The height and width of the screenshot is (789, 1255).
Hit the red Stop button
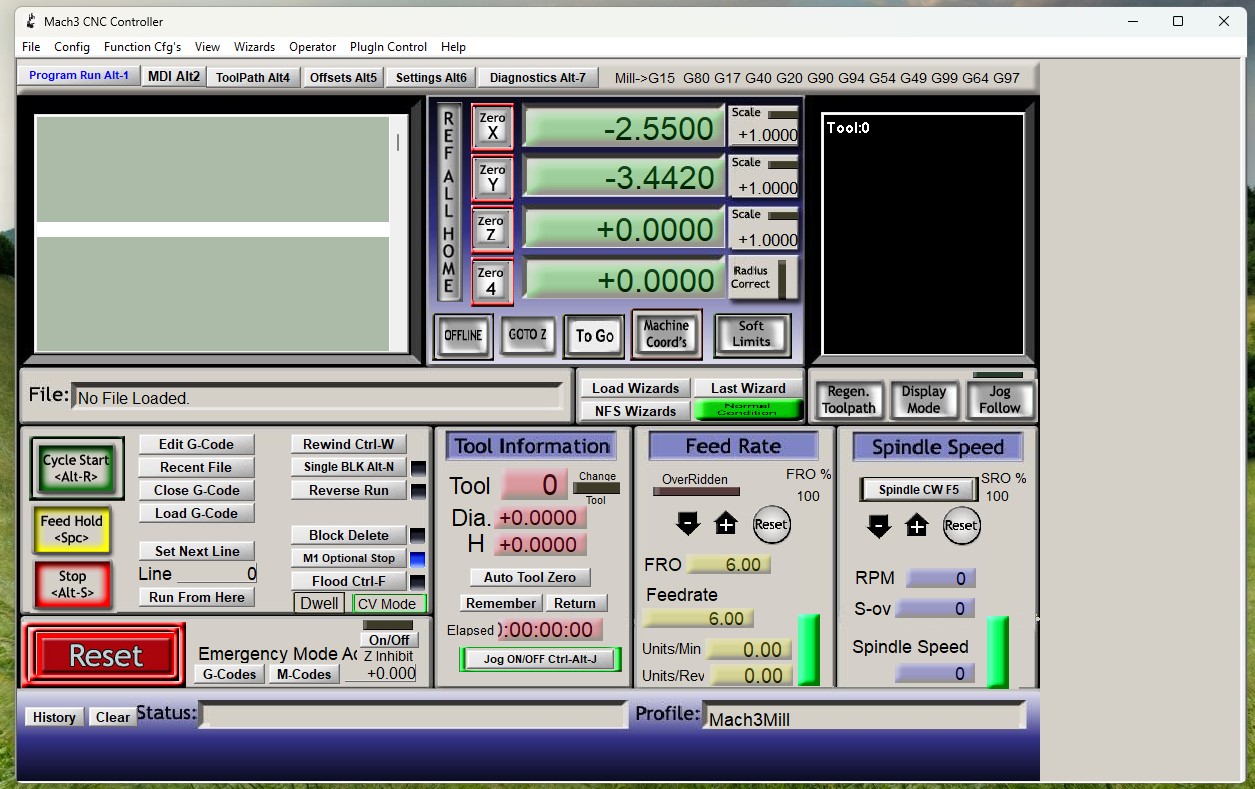(72, 584)
